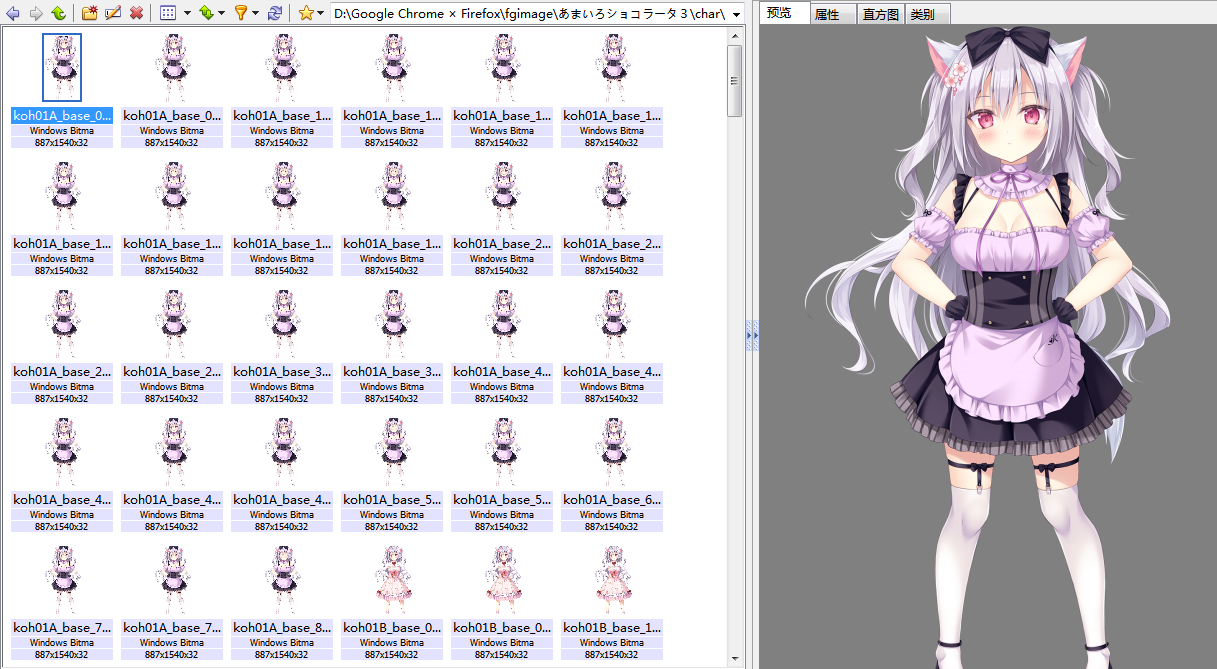1217x669 pixels.
Task: Go forward with the right arrow icon
Action: [x=36, y=13]
